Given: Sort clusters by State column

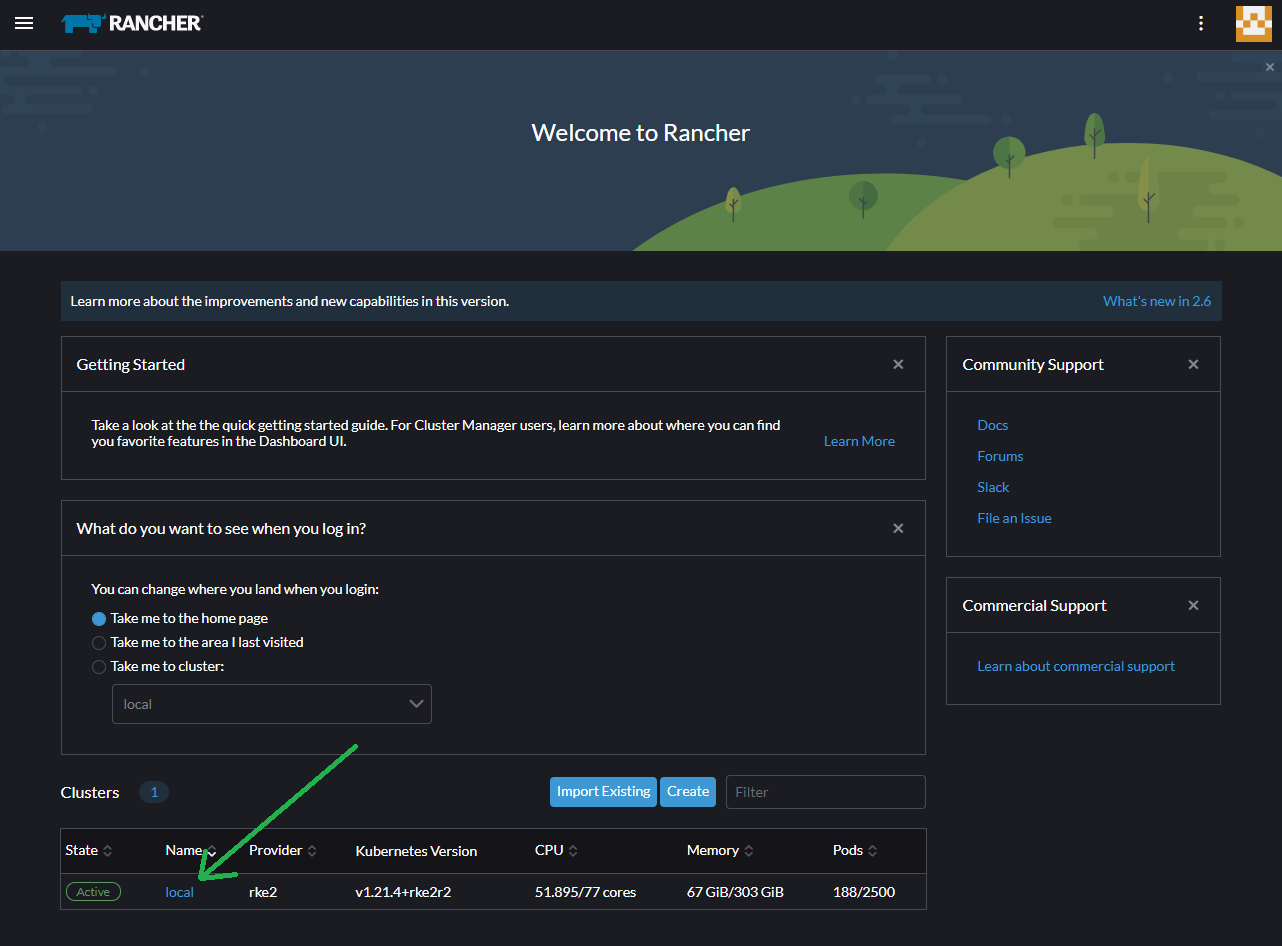Looking at the screenshot, I should coord(89,851).
